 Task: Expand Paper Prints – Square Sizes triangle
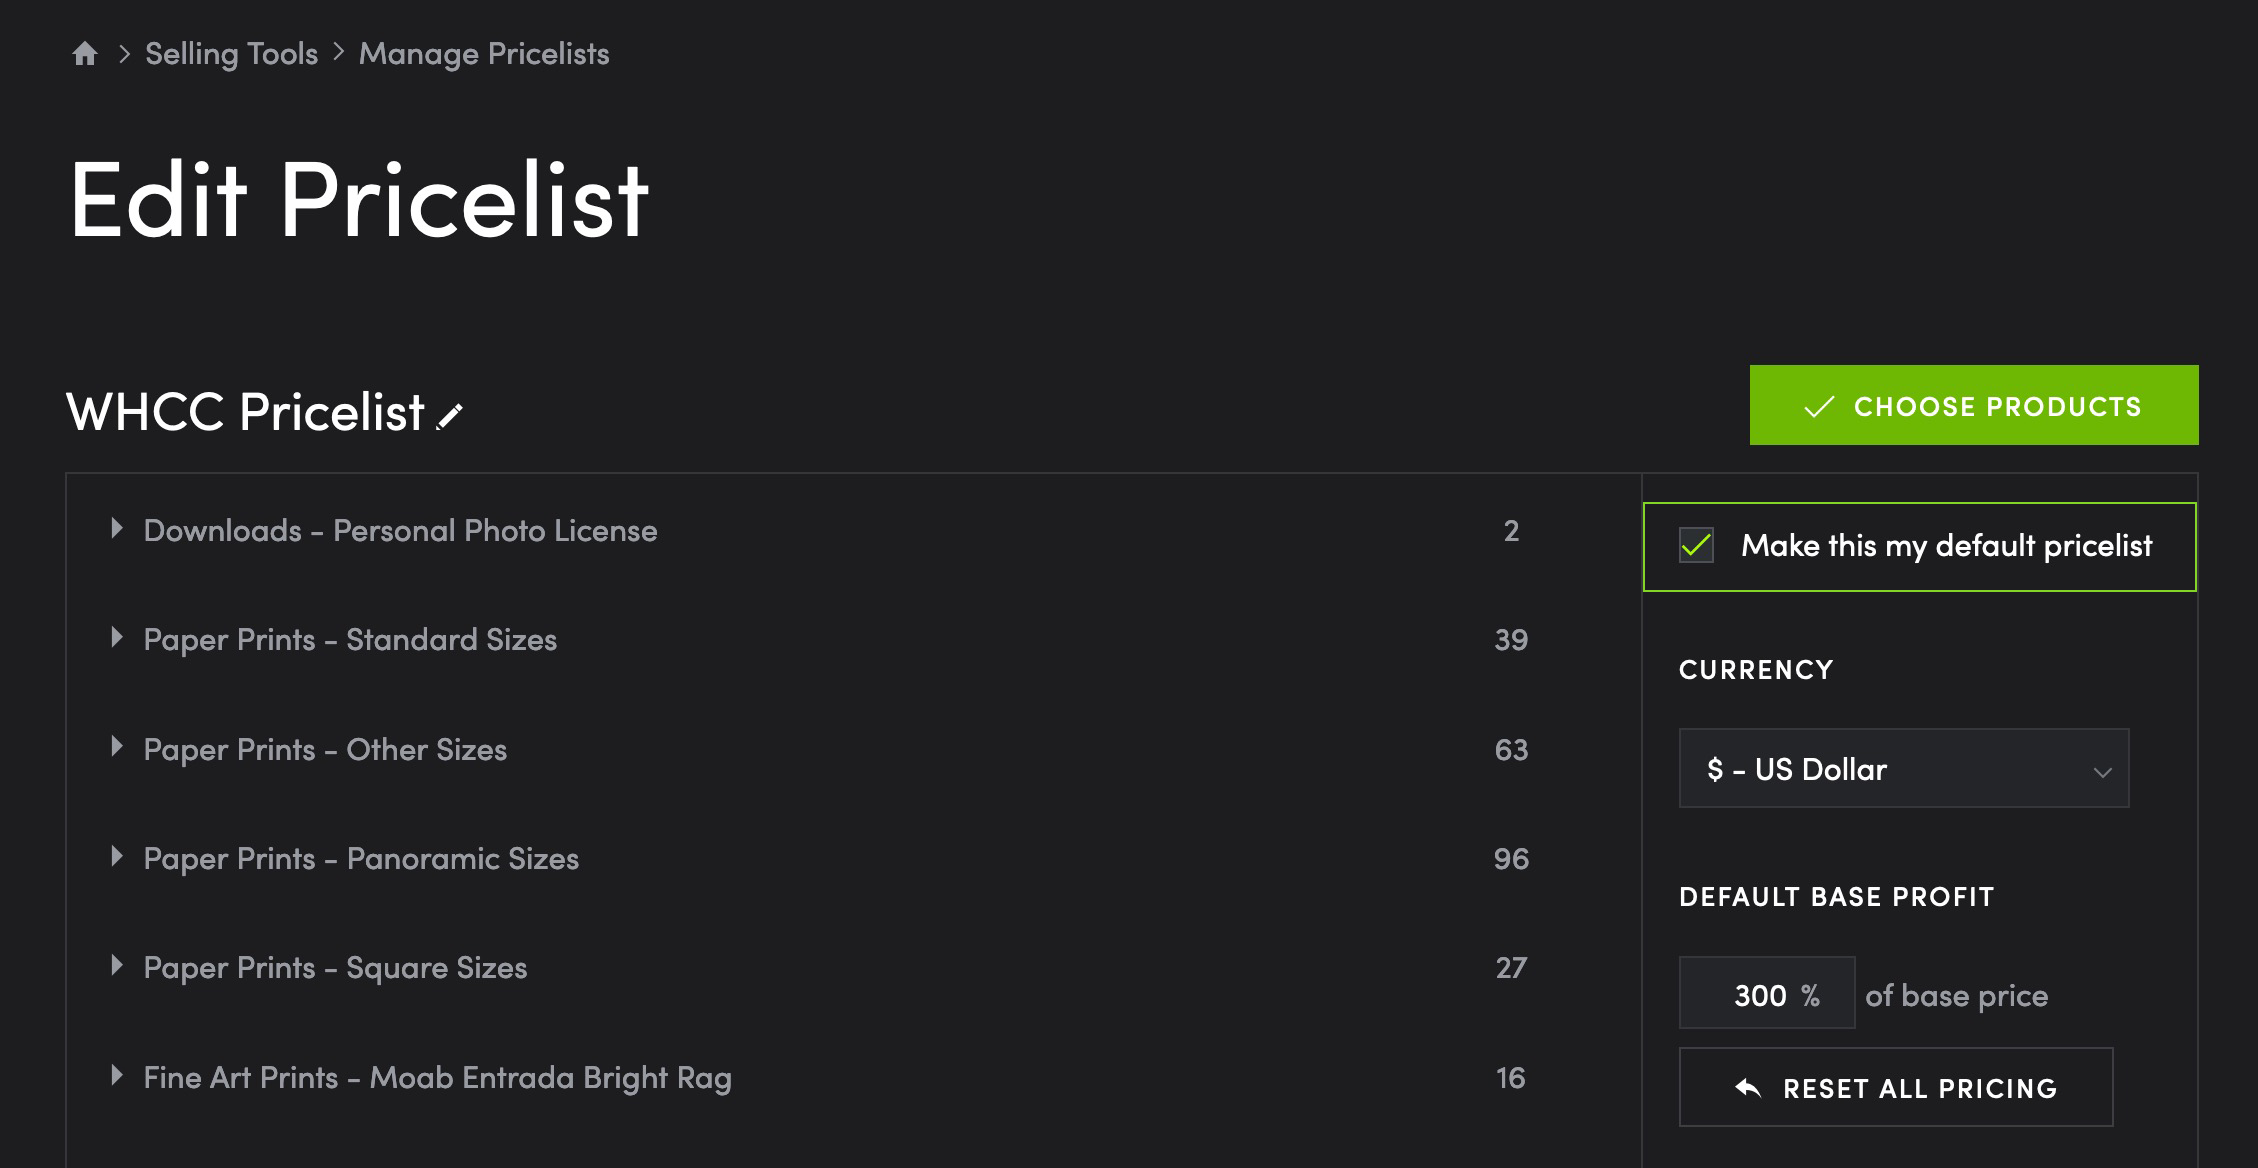coord(117,966)
